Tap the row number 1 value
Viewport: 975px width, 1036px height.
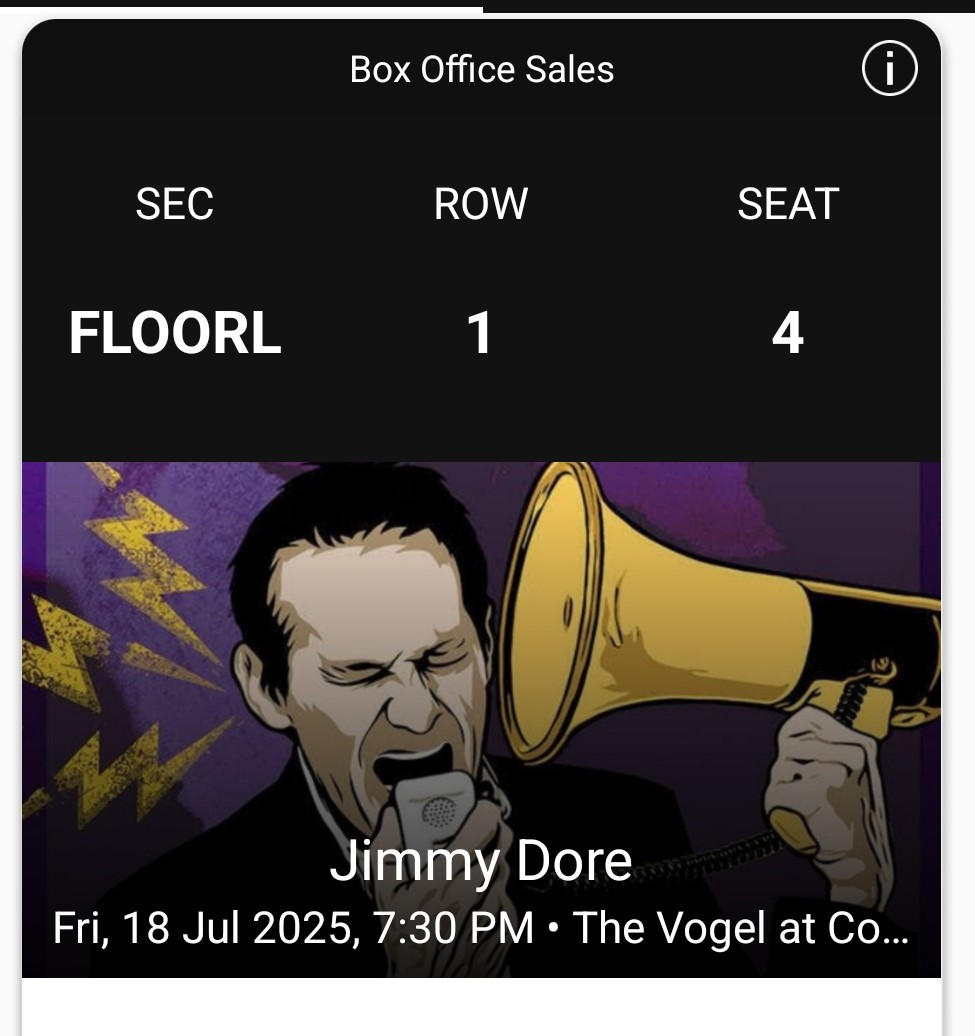coord(480,333)
